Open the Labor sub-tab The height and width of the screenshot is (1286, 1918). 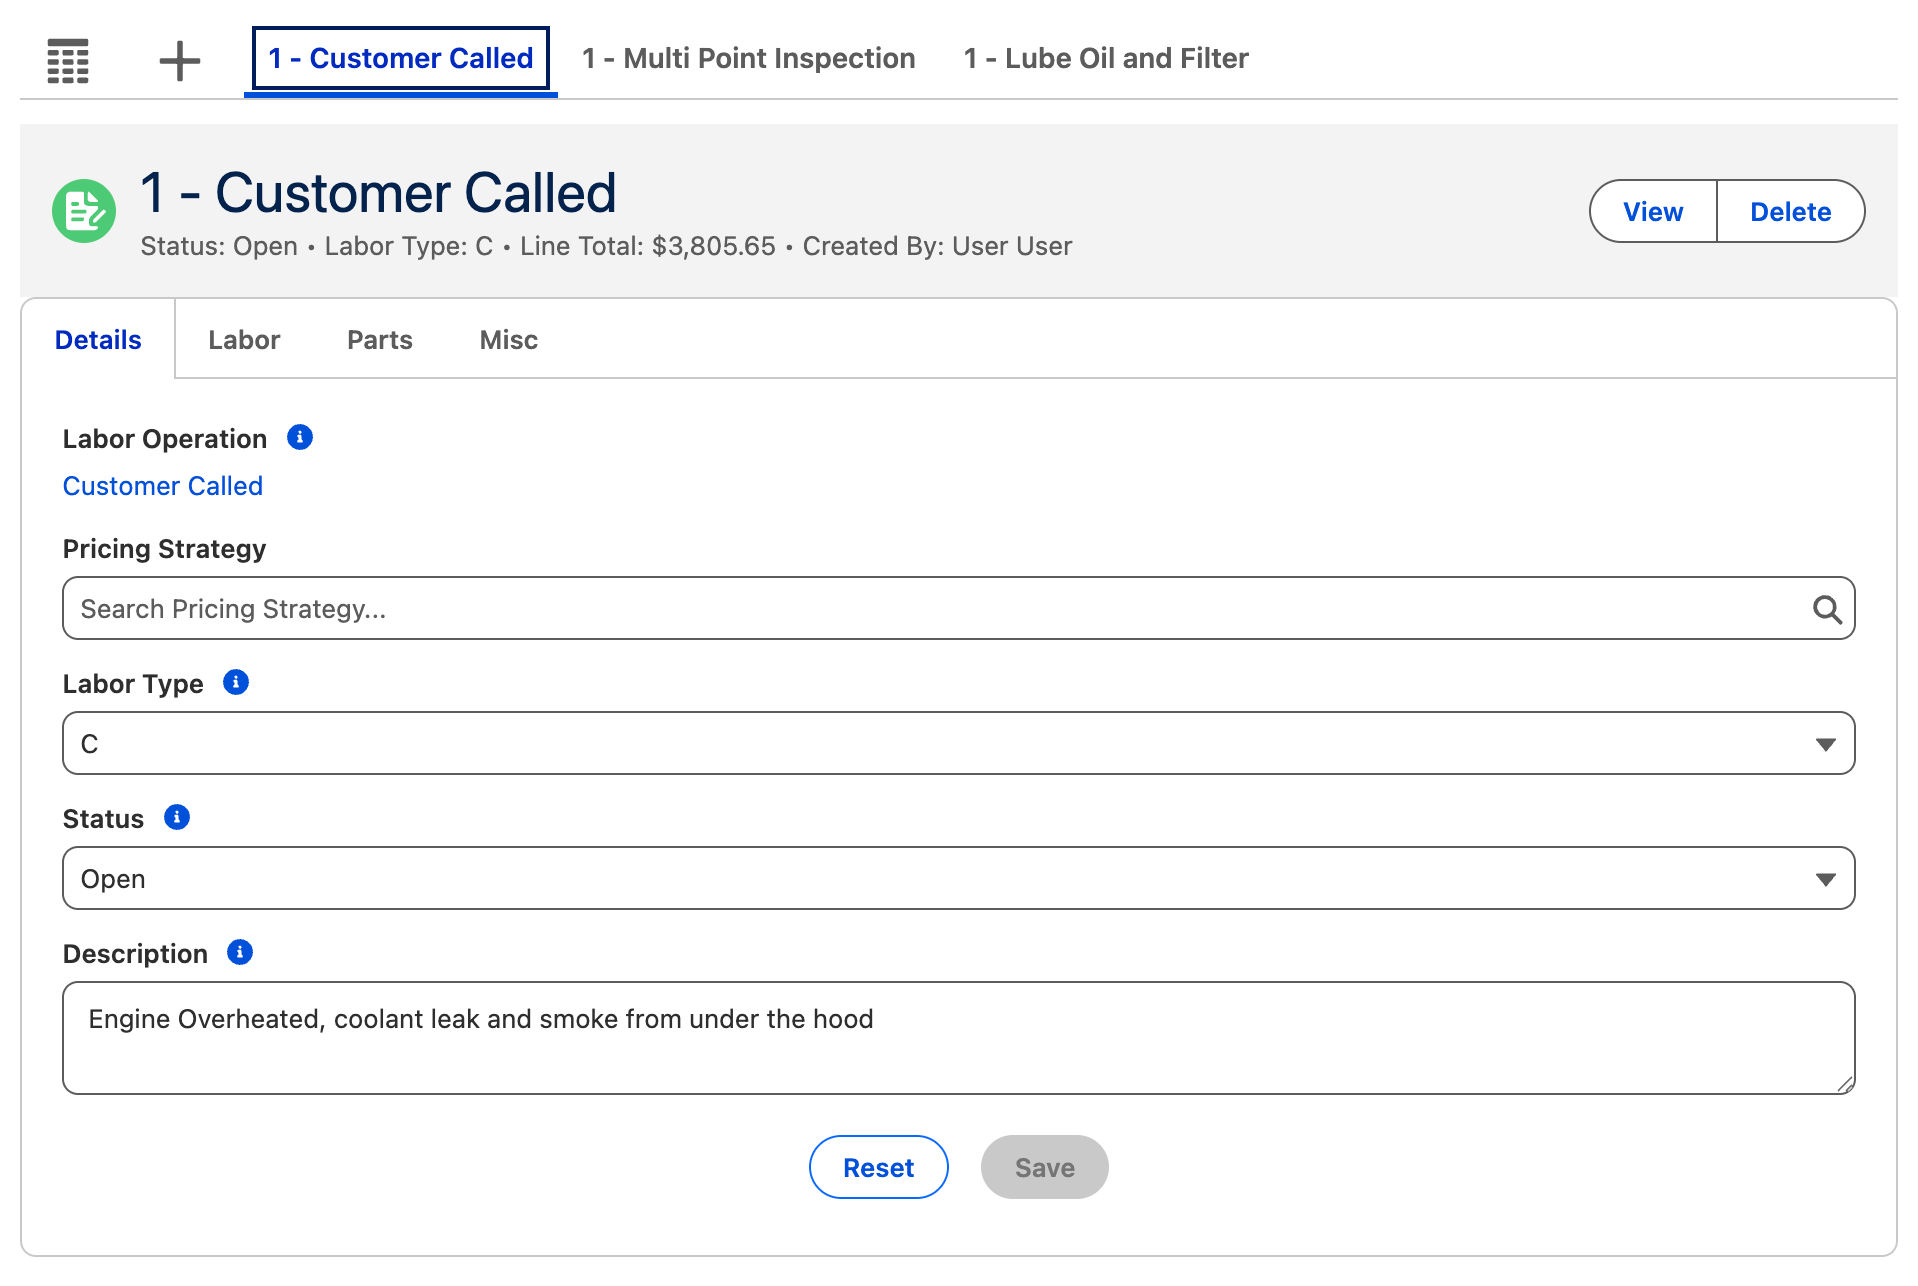click(x=244, y=340)
